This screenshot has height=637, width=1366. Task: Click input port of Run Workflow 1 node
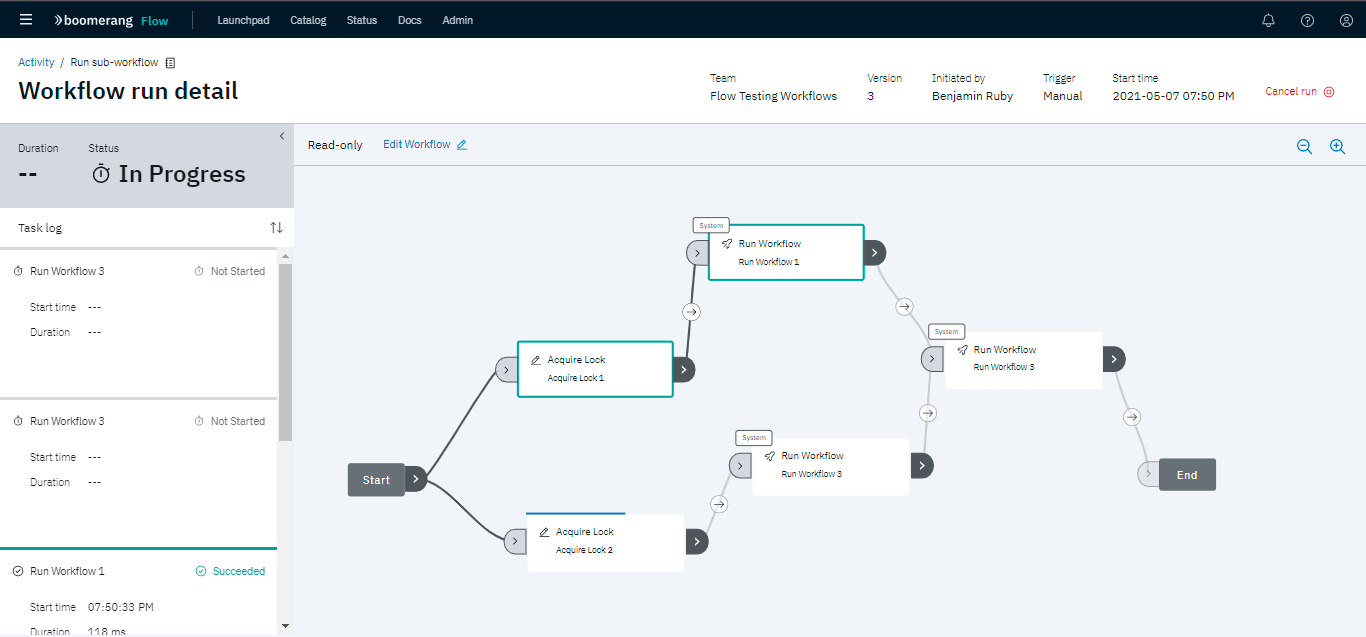697,253
